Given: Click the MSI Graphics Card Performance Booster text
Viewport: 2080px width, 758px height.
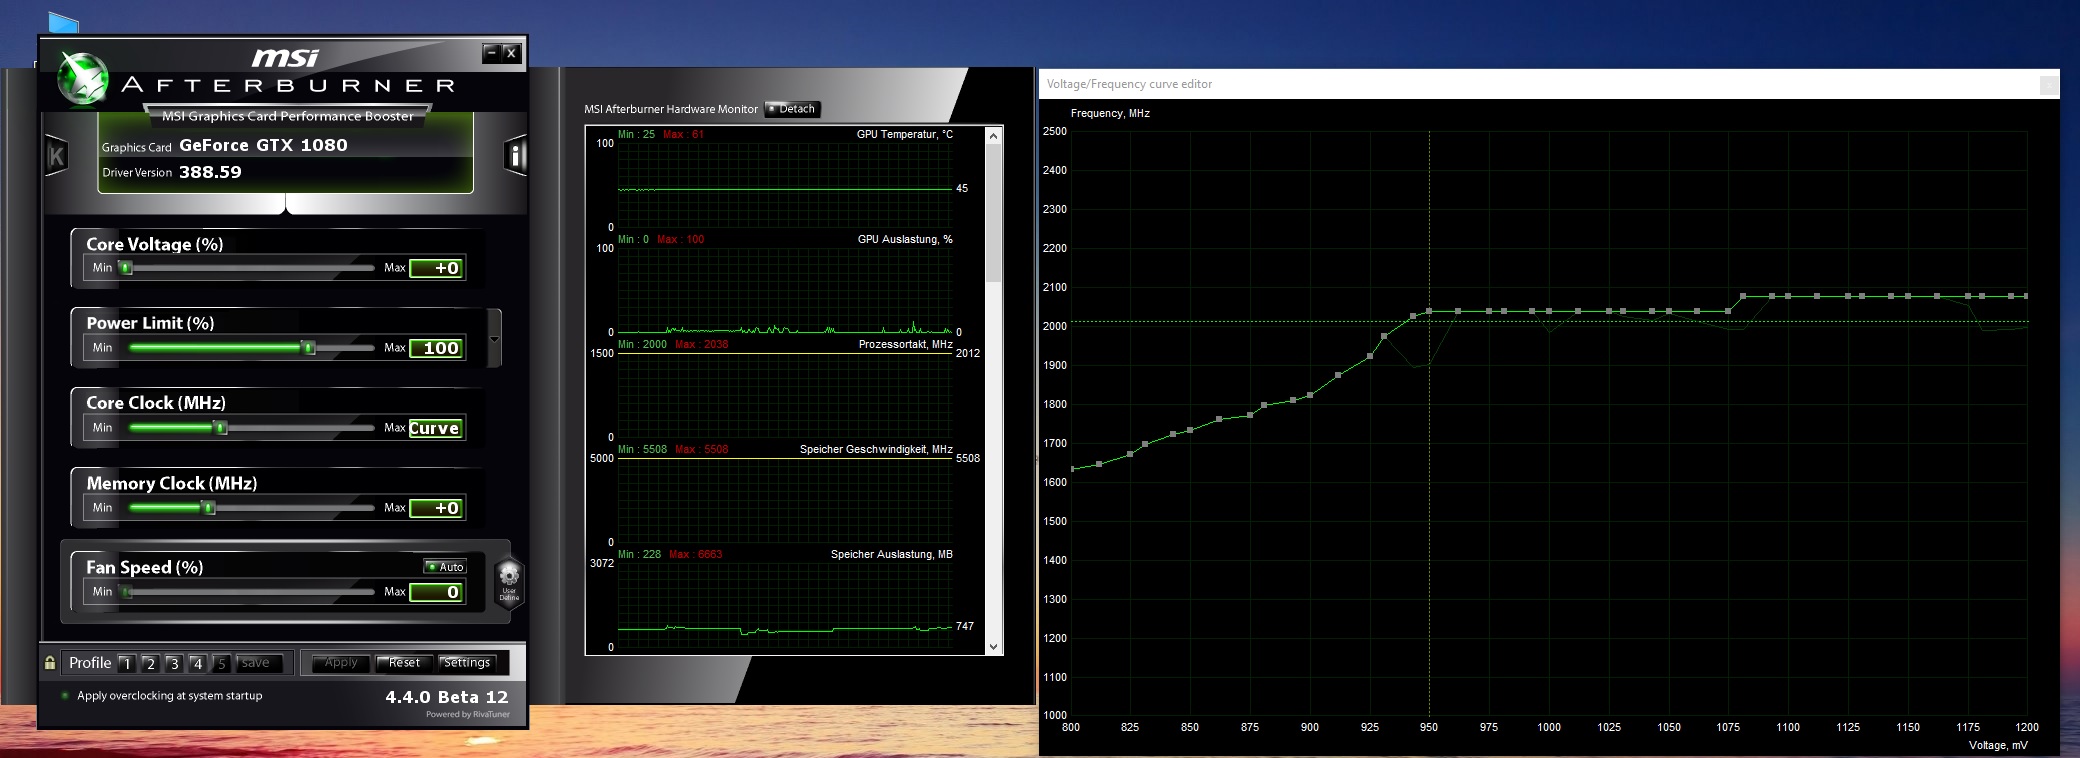Looking at the screenshot, I should click(288, 116).
